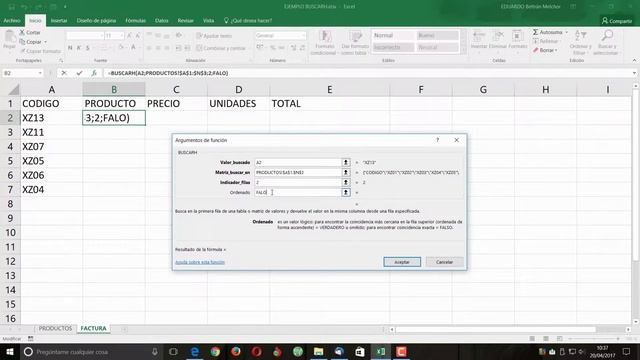Switch to the PRODUCTOS sheet tab
Viewport: 640px width, 360px height.
click(x=55, y=329)
